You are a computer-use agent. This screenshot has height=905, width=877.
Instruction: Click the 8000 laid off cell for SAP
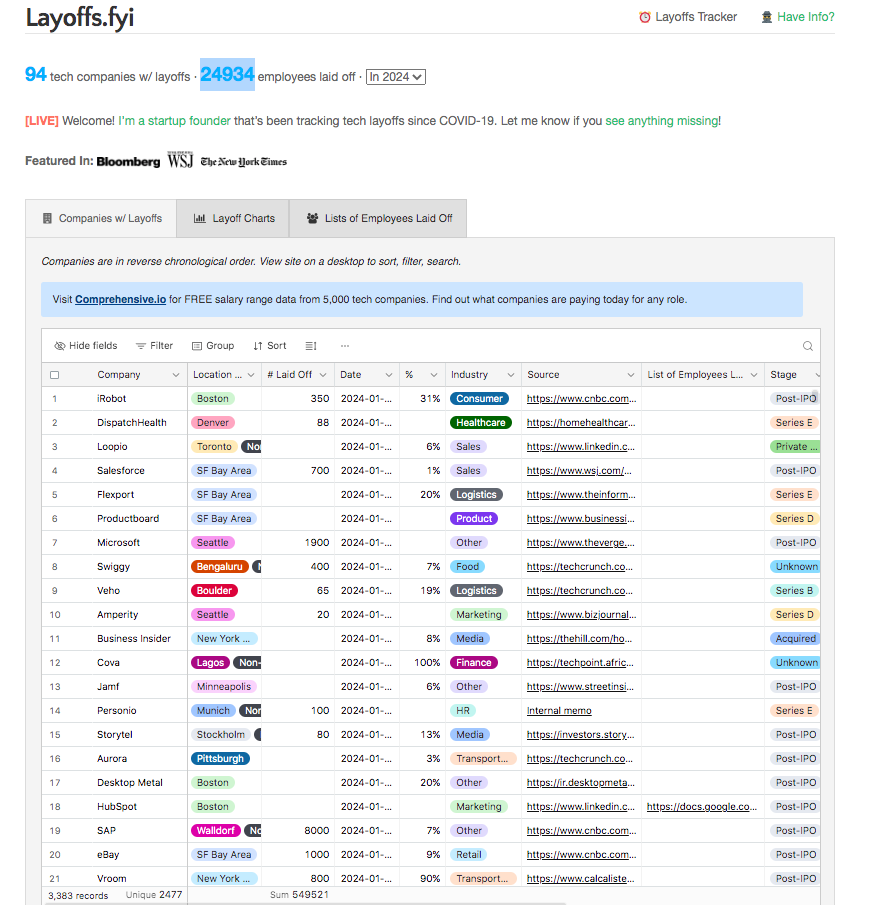[x=298, y=831]
